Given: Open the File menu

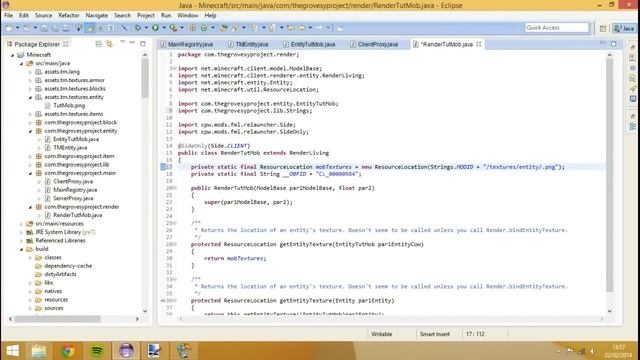Looking at the screenshot, I should tap(8, 16).
